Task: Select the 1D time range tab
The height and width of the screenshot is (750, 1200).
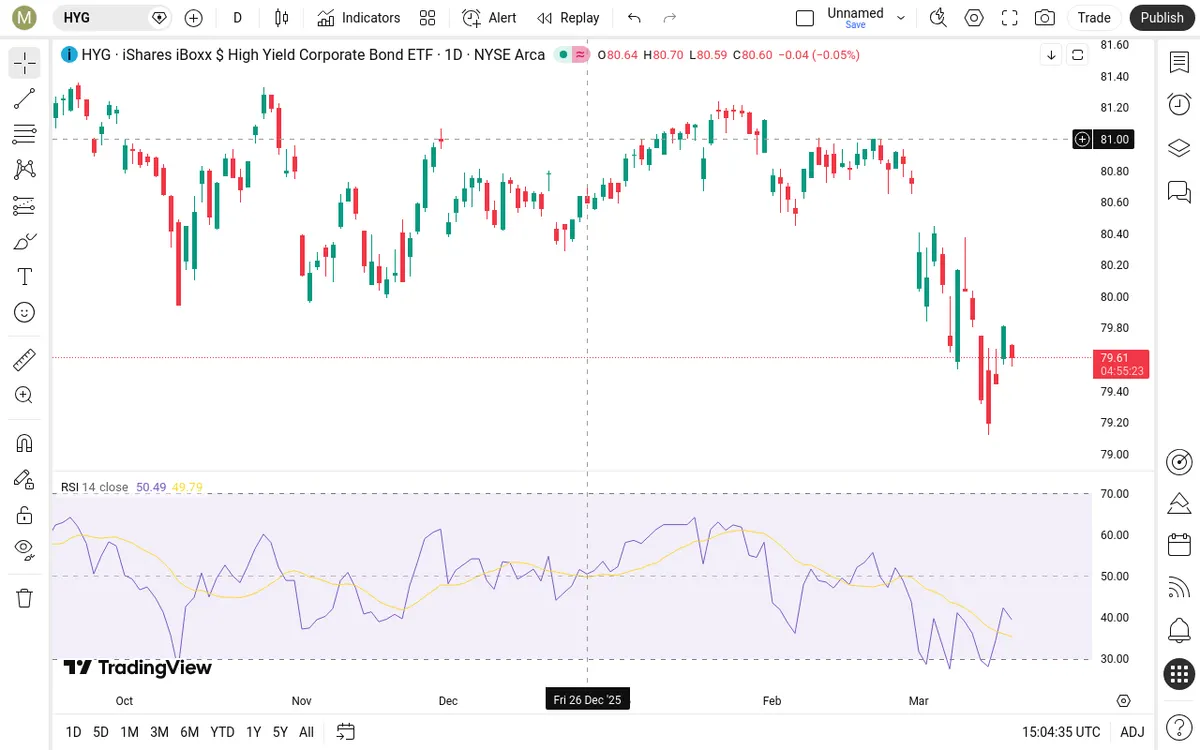Action: pos(73,732)
